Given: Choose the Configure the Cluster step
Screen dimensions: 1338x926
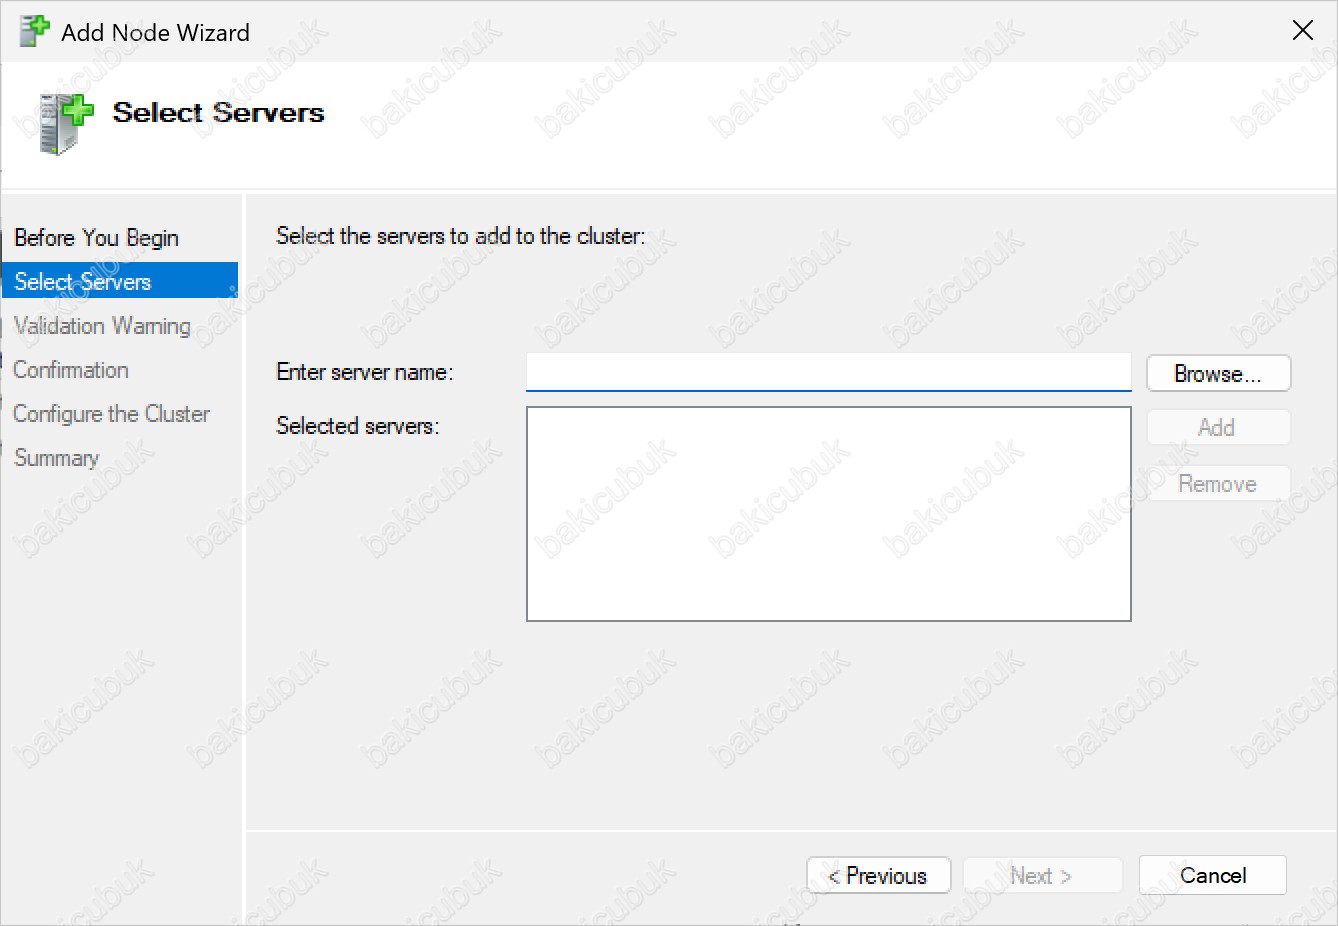Looking at the screenshot, I should 111,414.
